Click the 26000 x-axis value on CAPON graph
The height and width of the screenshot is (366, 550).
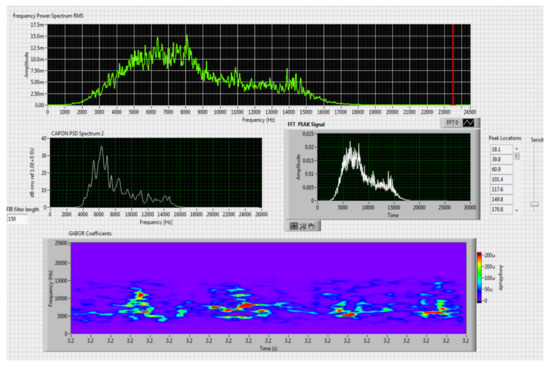[262, 214]
